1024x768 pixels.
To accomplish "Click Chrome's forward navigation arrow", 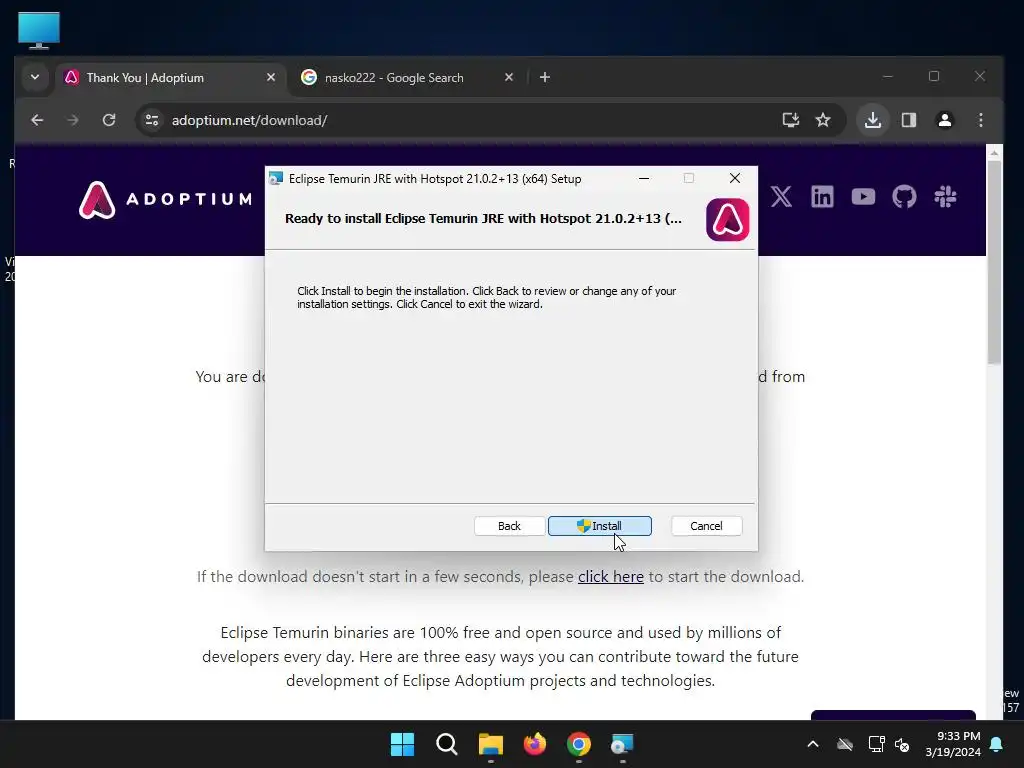I will 72,120.
